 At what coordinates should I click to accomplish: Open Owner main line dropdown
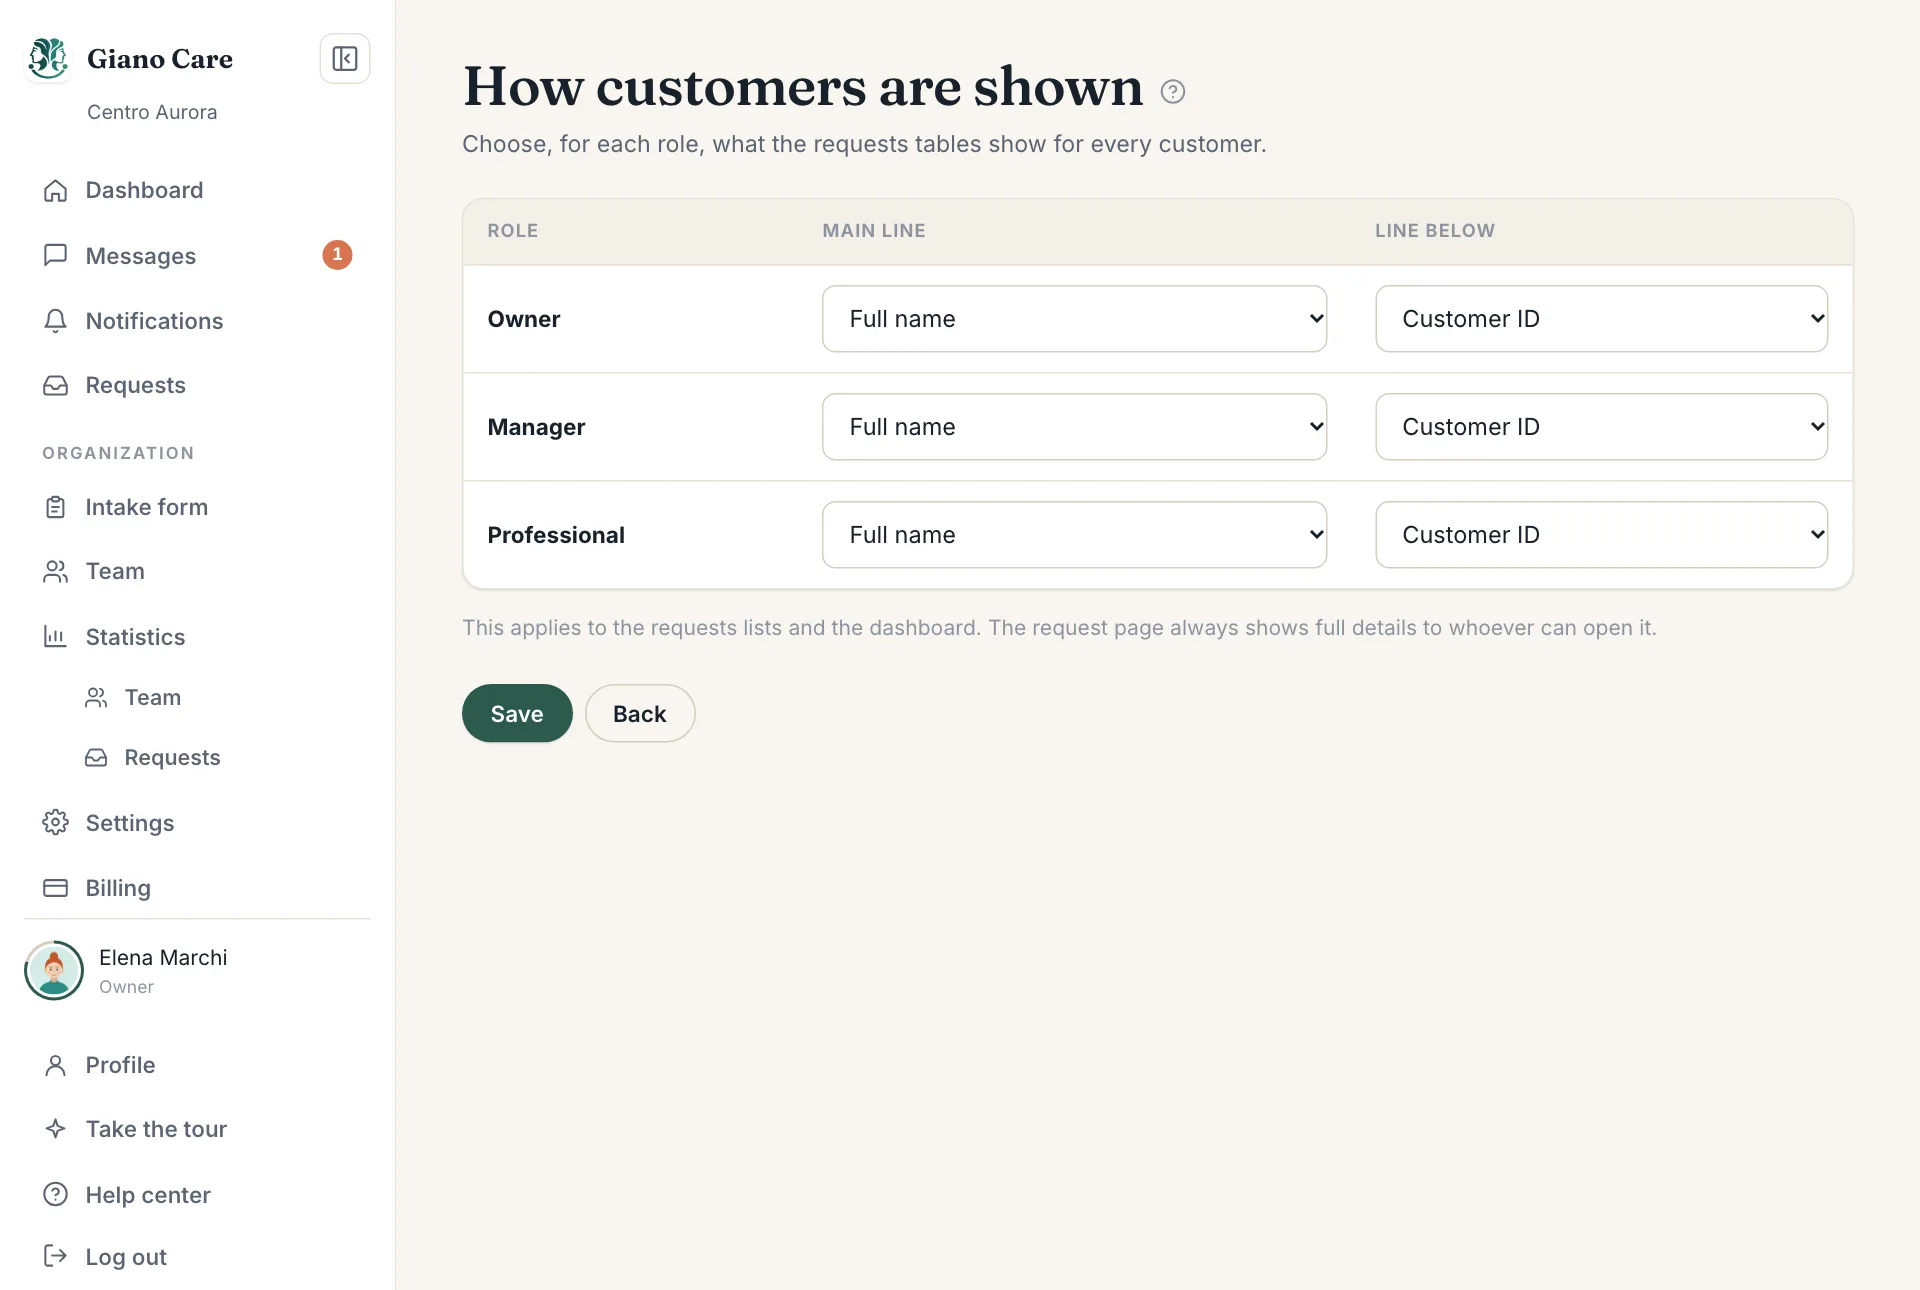pyautogui.click(x=1074, y=319)
